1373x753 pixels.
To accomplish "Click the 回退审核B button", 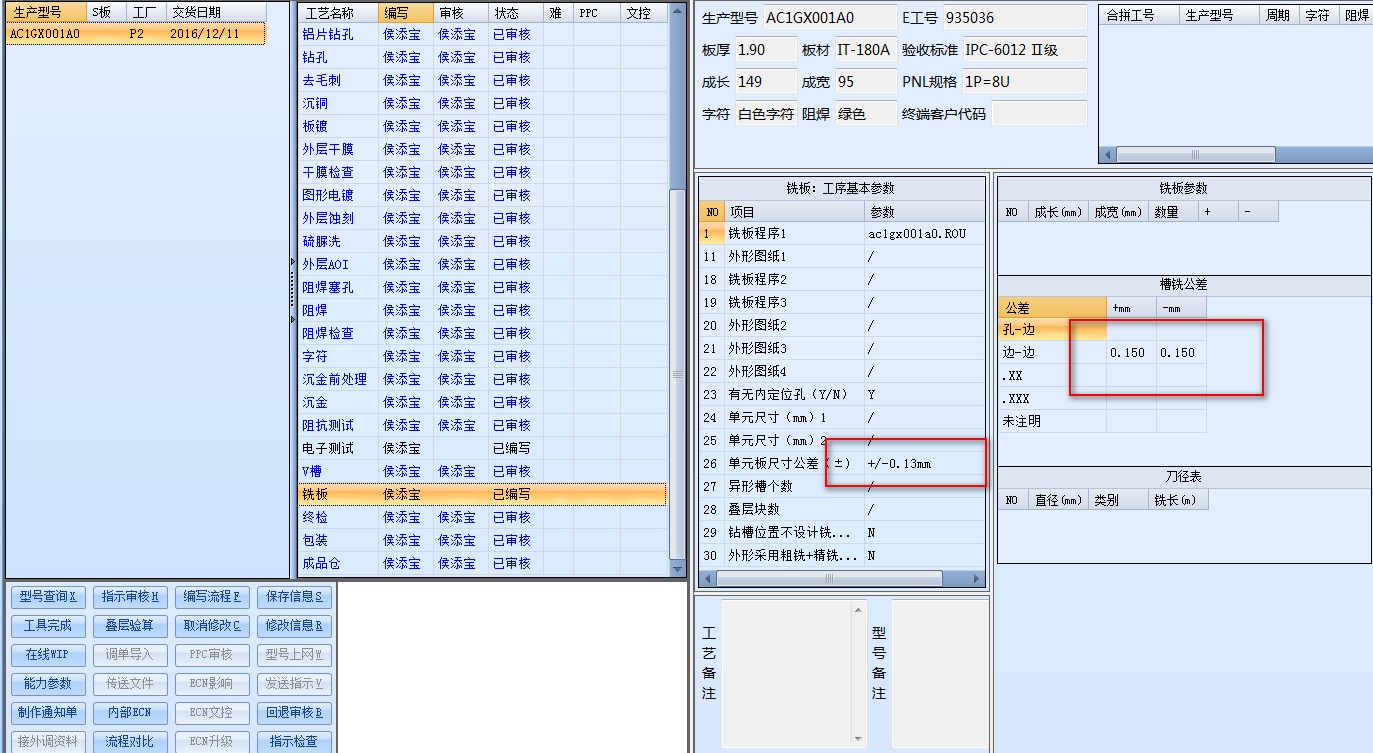I will pos(294,713).
